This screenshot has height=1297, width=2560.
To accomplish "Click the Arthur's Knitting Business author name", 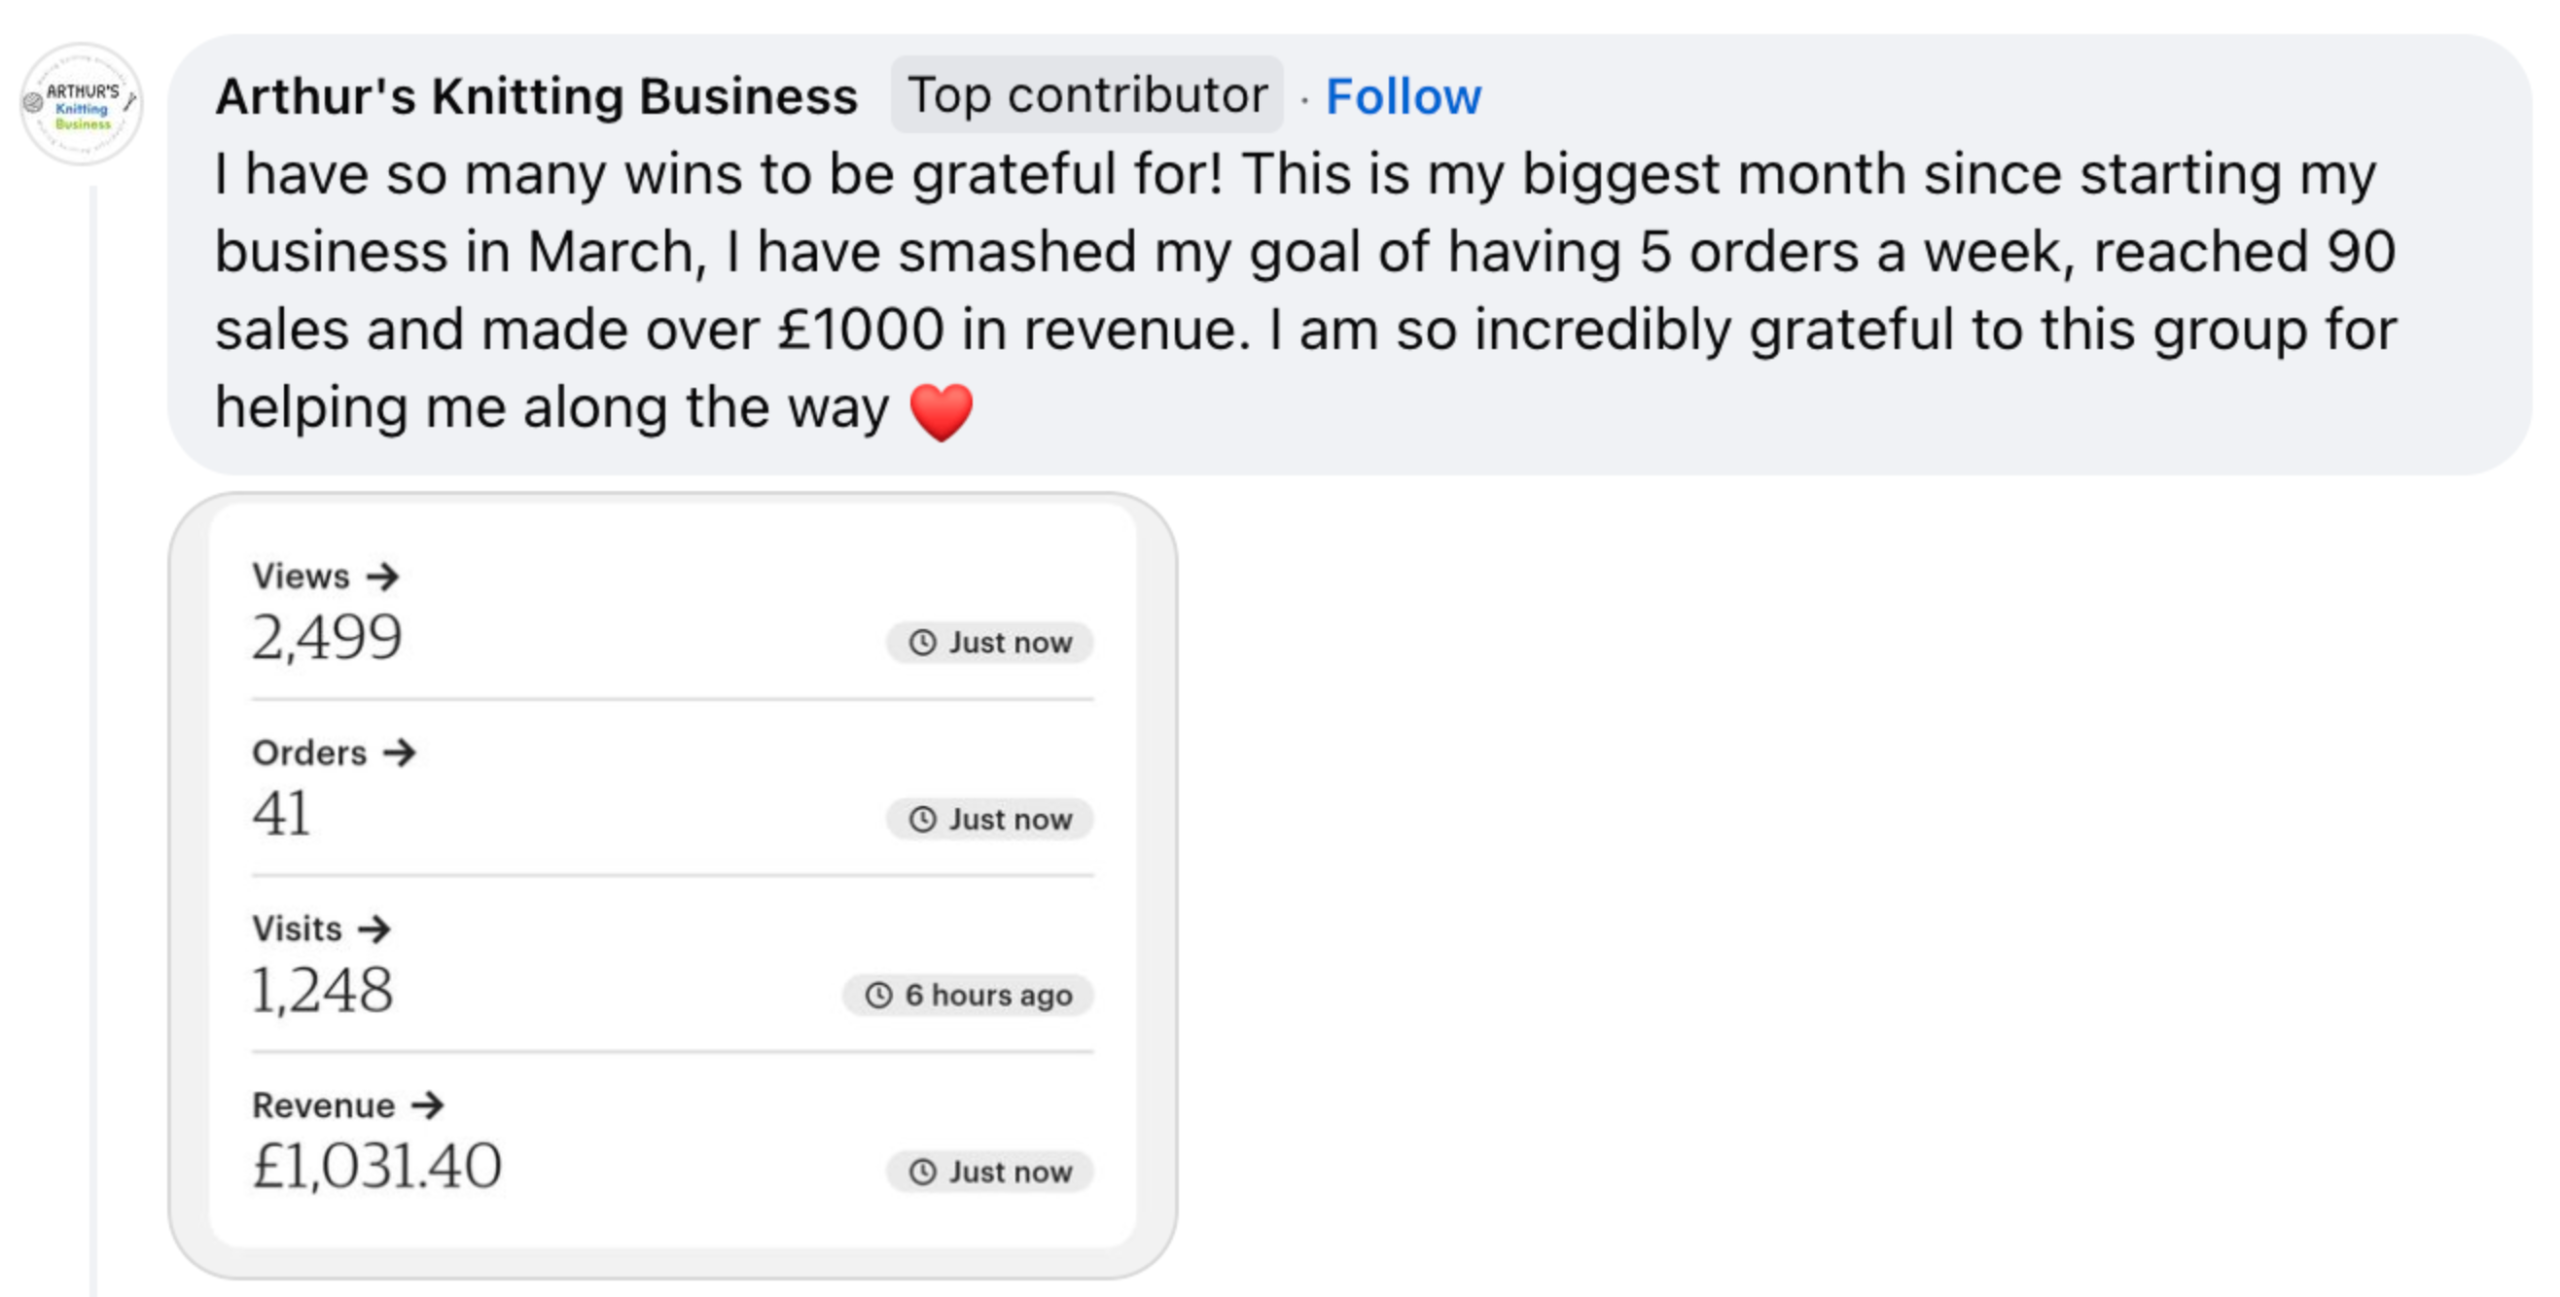I will [536, 97].
